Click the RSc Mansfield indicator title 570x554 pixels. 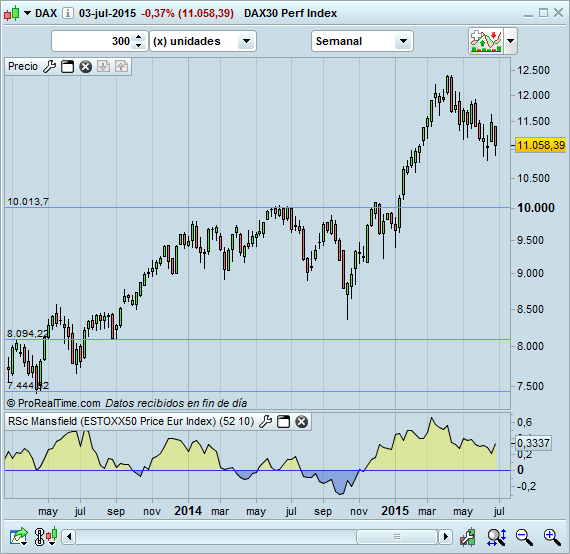coord(131,421)
